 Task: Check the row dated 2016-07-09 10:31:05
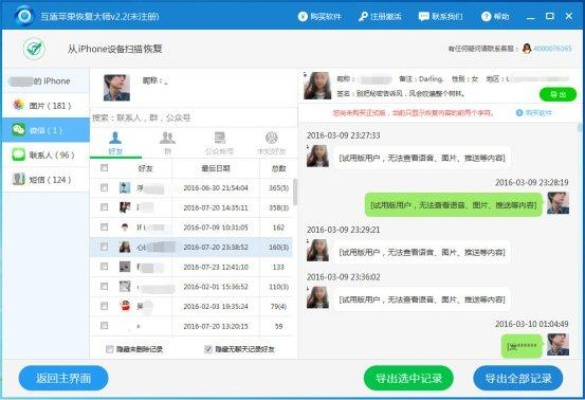104,227
